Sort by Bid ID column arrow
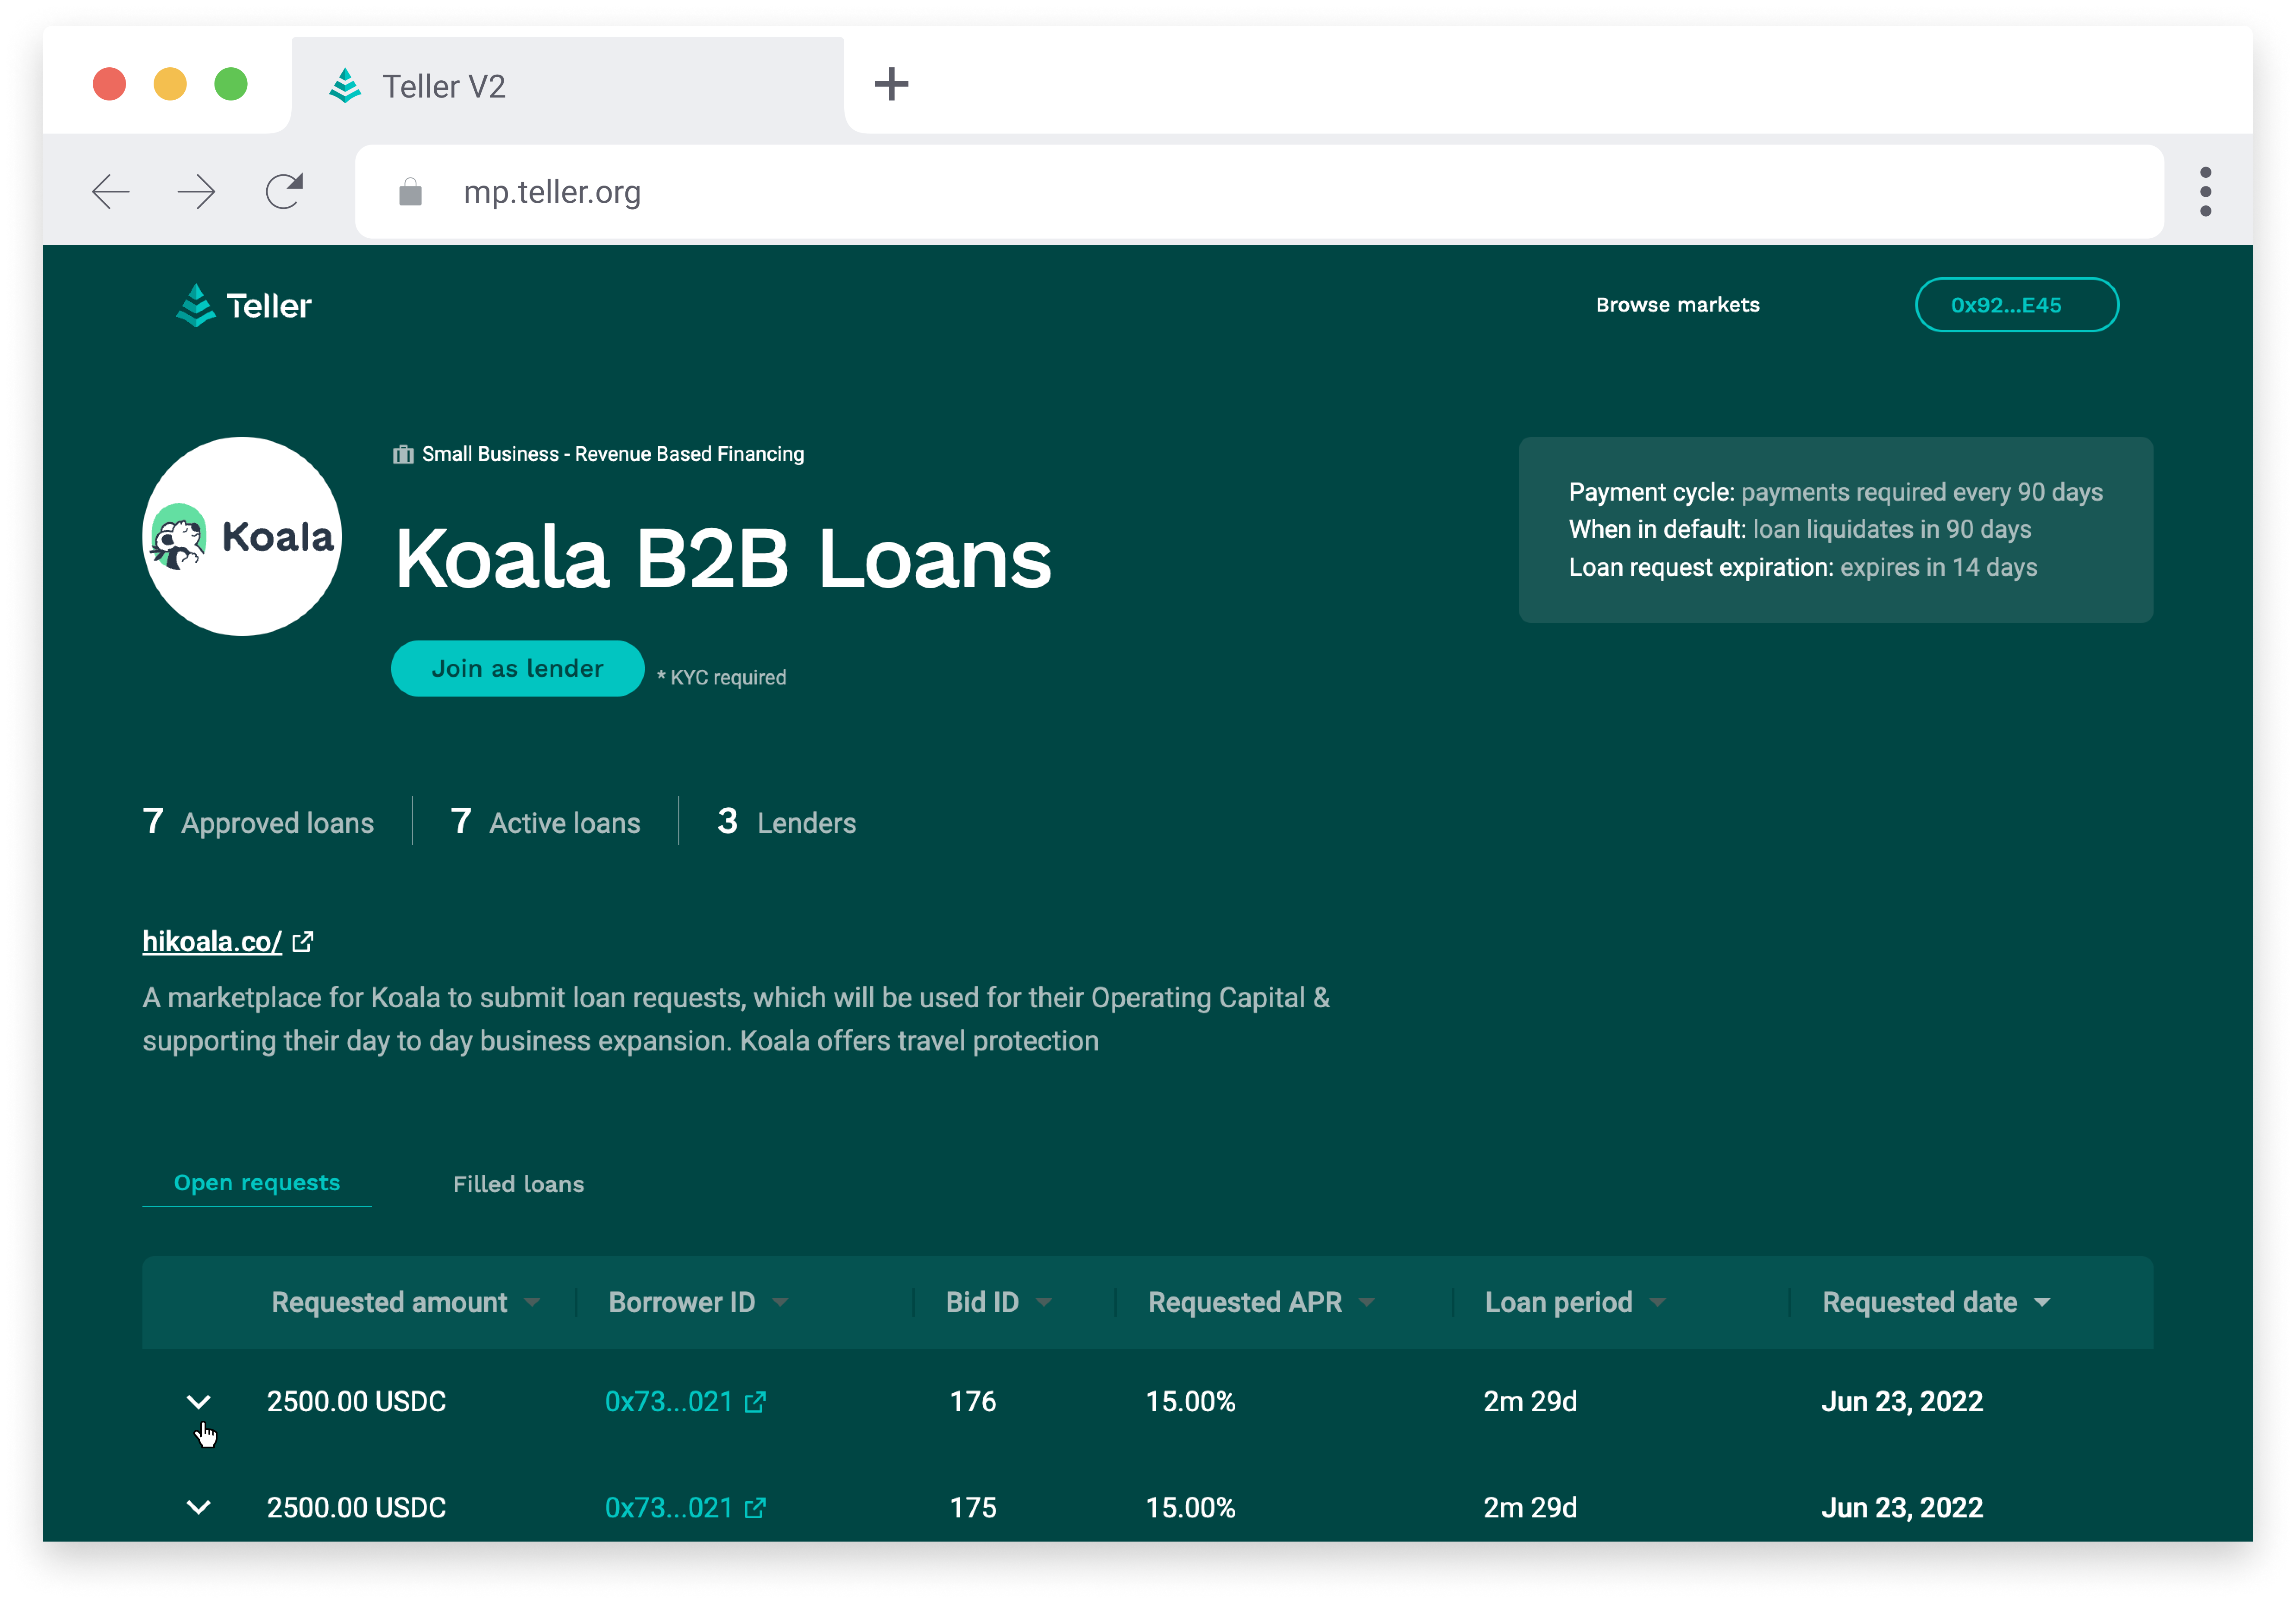The image size is (2296, 1602). (x=1044, y=1302)
